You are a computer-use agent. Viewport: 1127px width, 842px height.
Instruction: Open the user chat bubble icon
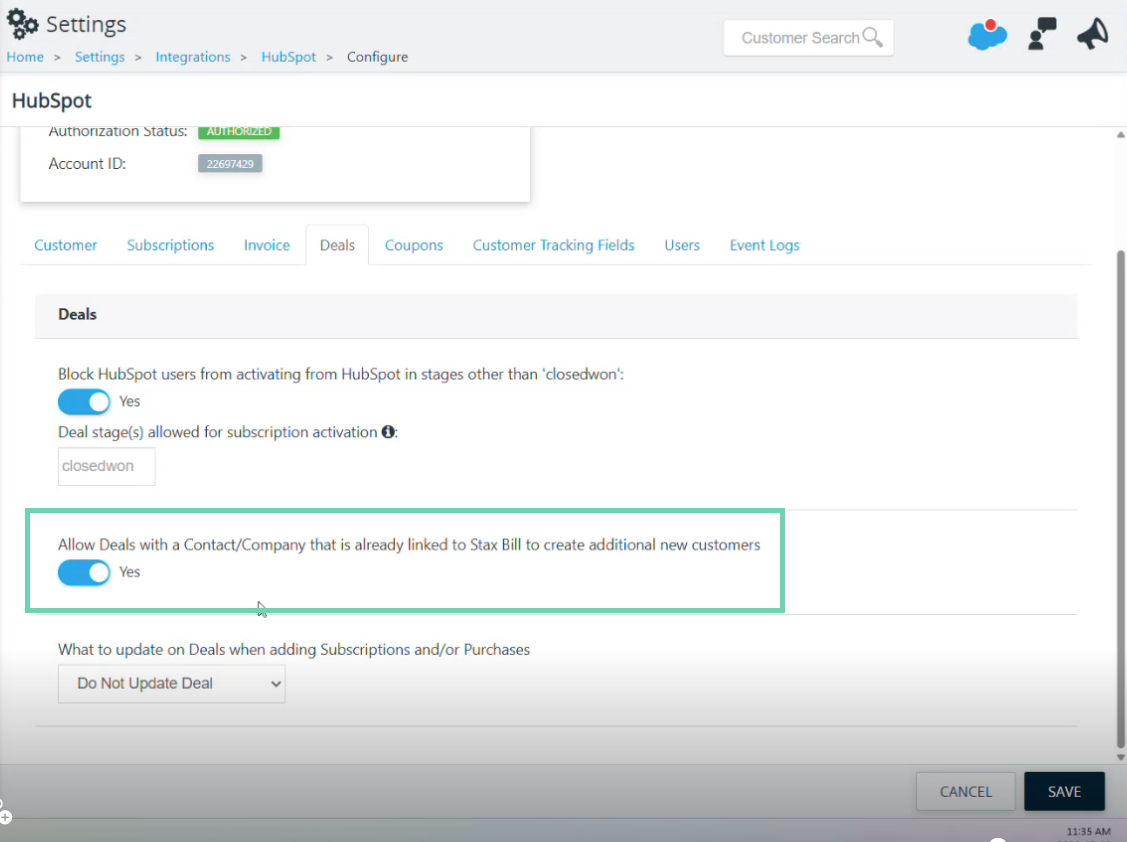tap(1041, 34)
